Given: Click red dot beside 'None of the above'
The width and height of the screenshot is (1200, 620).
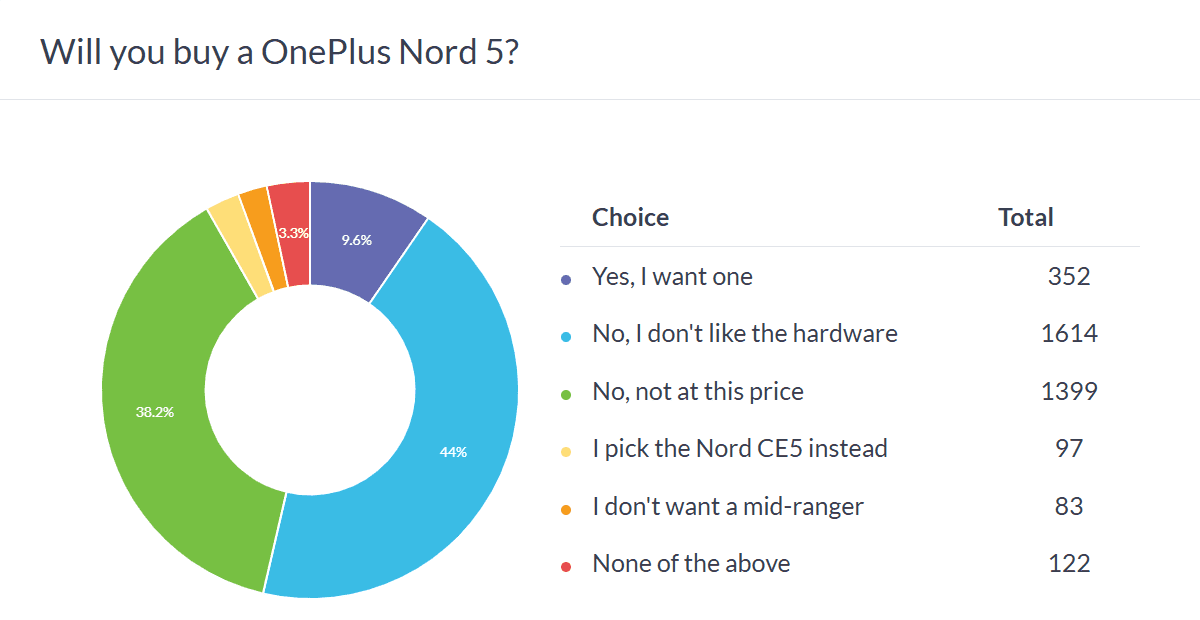Looking at the screenshot, I should pos(566,568).
